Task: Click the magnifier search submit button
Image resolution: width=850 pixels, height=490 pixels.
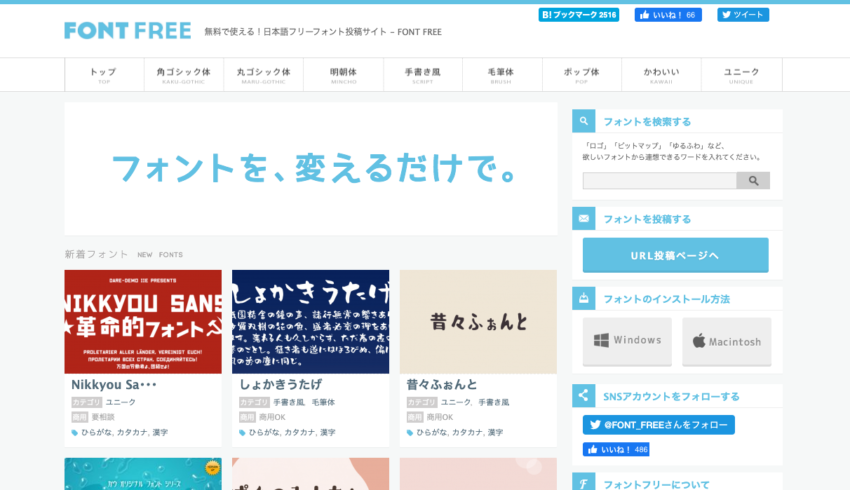Action: pos(753,180)
